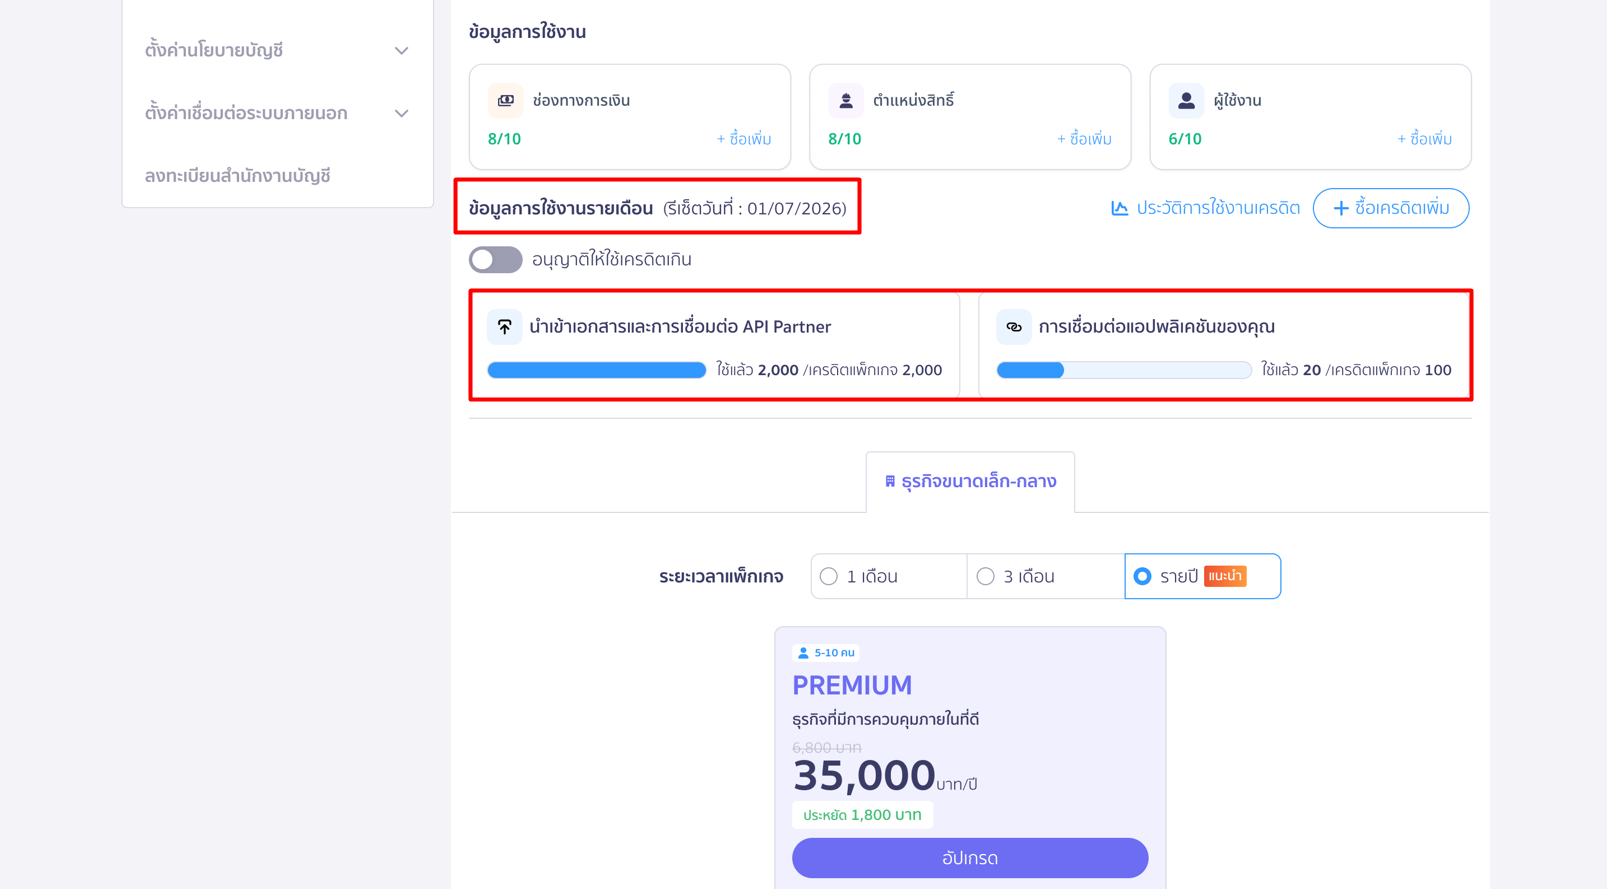Click the ผู้ใช้งาน user icon
Image resolution: width=1607 pixels, height=889 pixels.
coord(1186,100)
